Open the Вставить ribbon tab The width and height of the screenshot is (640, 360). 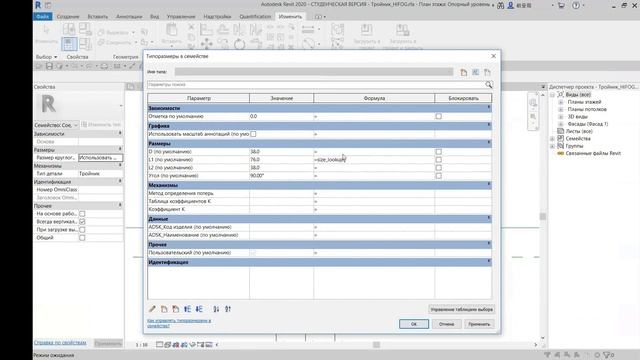click(x=98, y=17)
